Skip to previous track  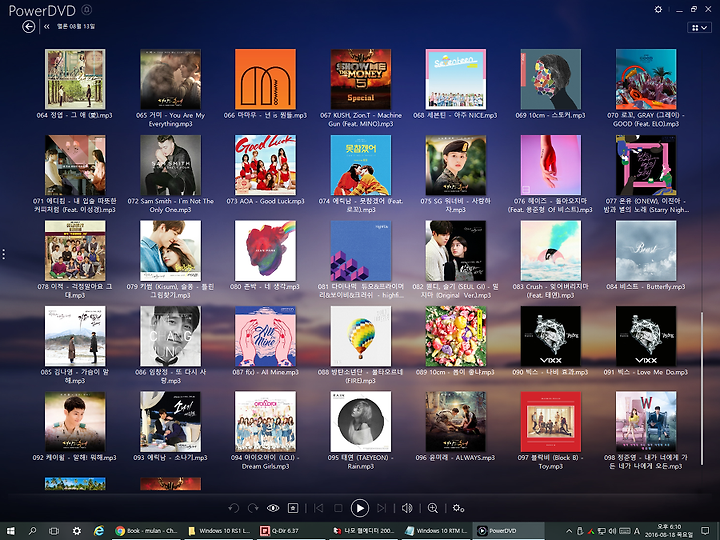[x=319, y=508]
